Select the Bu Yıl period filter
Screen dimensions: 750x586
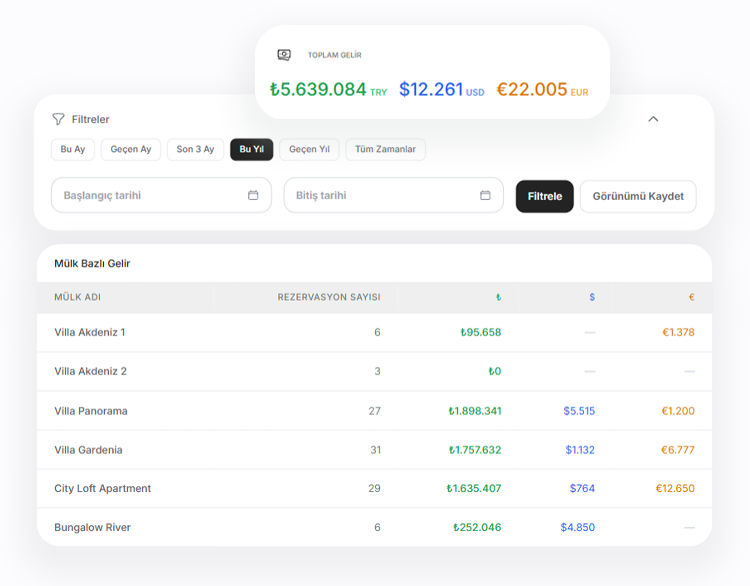coord(252,149)
